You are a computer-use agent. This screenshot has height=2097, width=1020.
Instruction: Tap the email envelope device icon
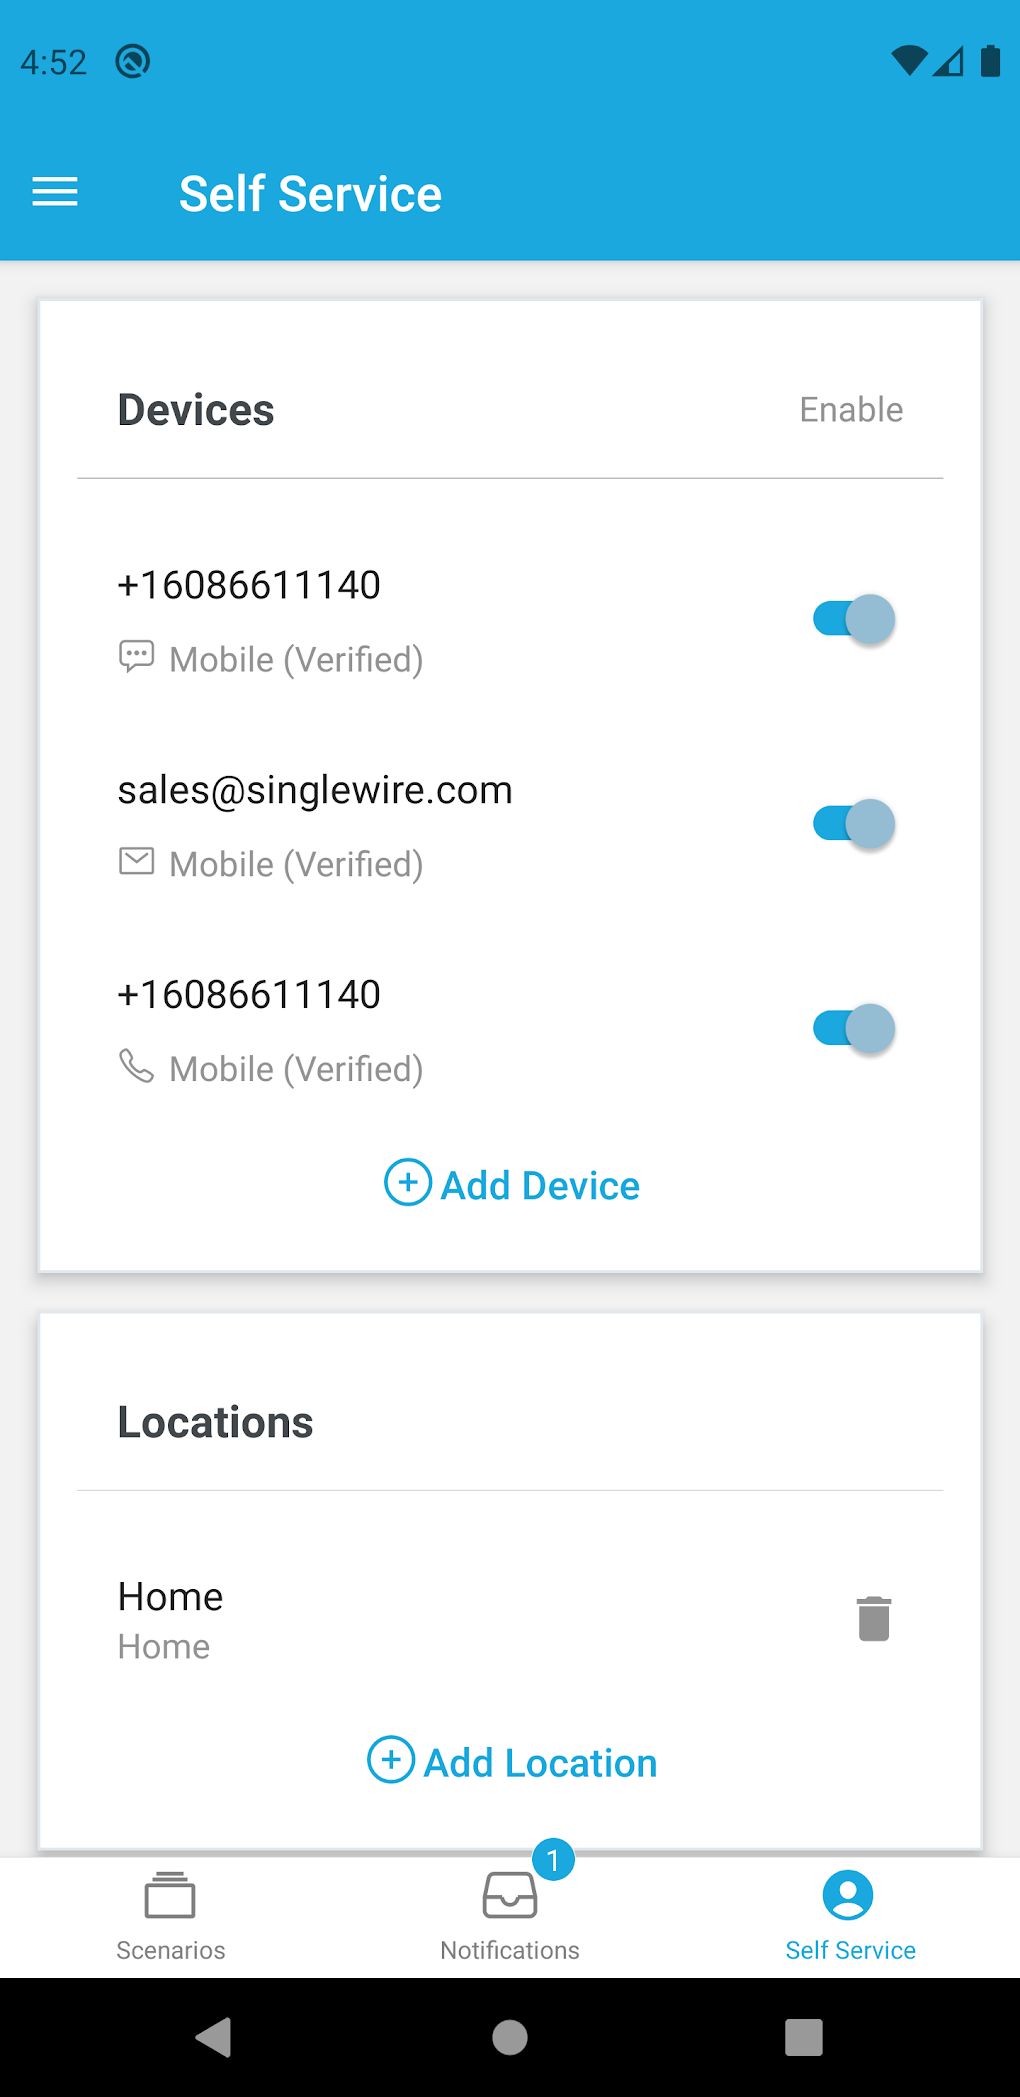tap(136, 861)
